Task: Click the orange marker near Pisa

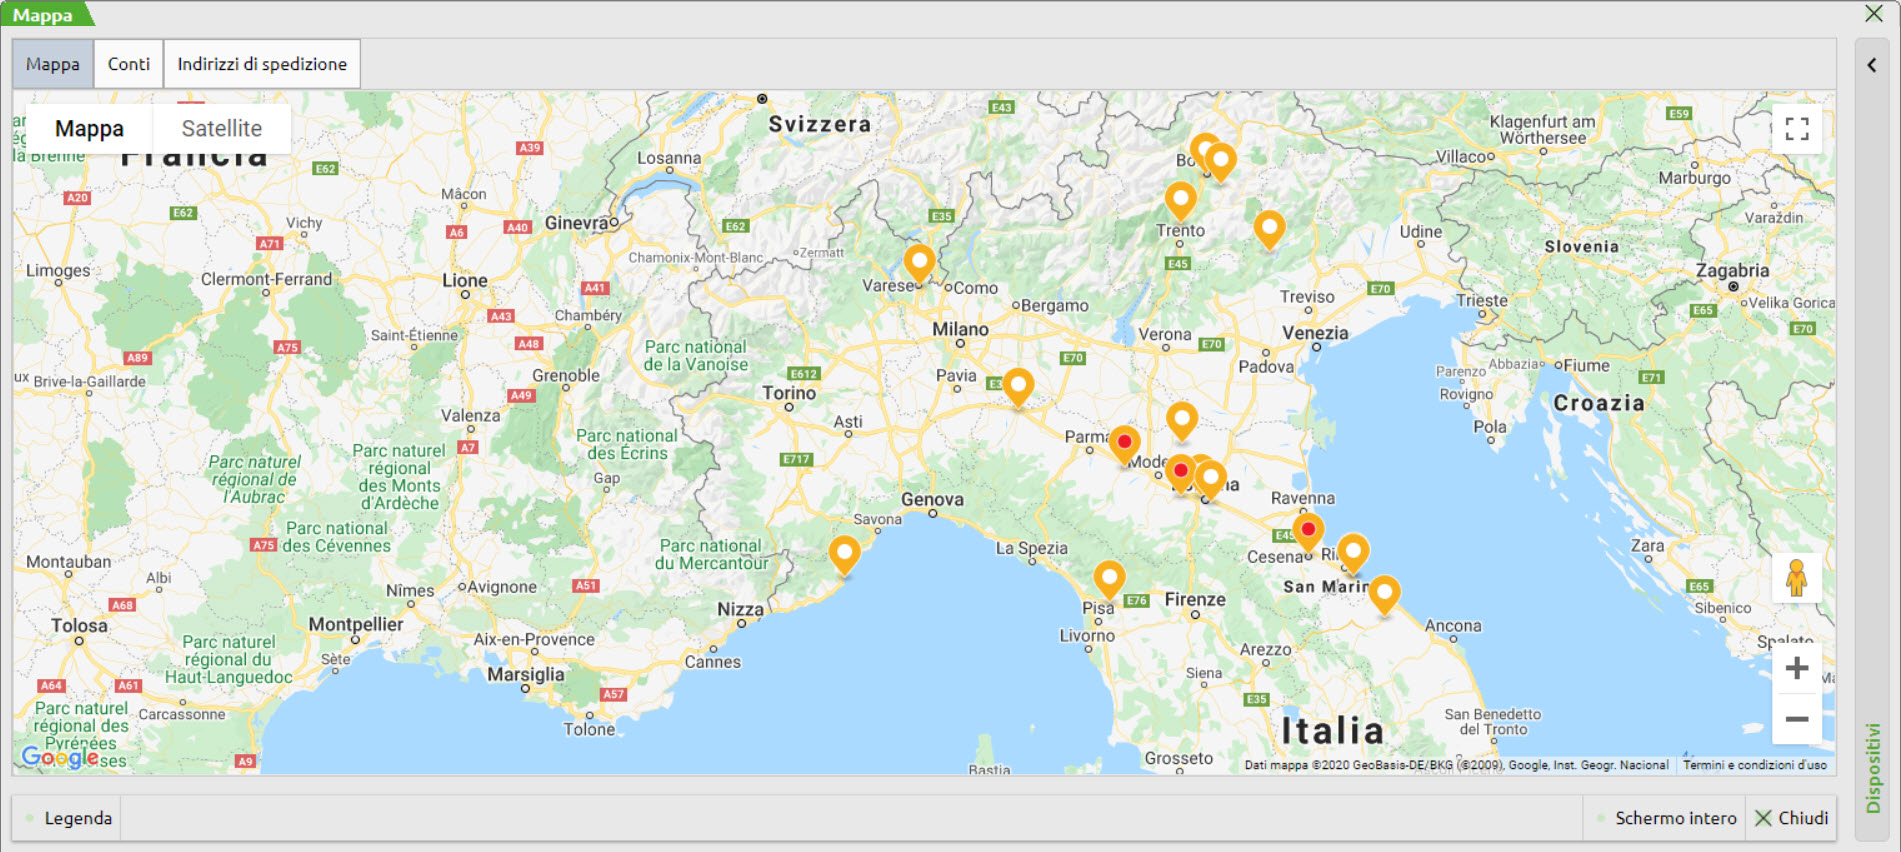Action: coord(1109,577)
